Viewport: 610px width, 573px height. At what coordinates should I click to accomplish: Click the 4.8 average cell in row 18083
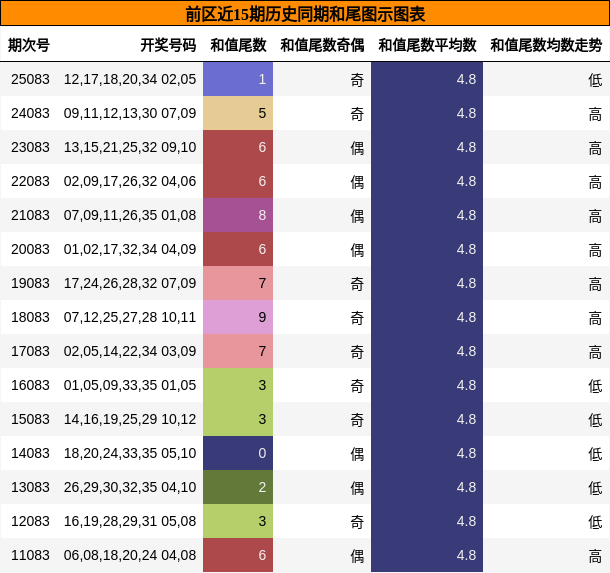click(427, 317)
